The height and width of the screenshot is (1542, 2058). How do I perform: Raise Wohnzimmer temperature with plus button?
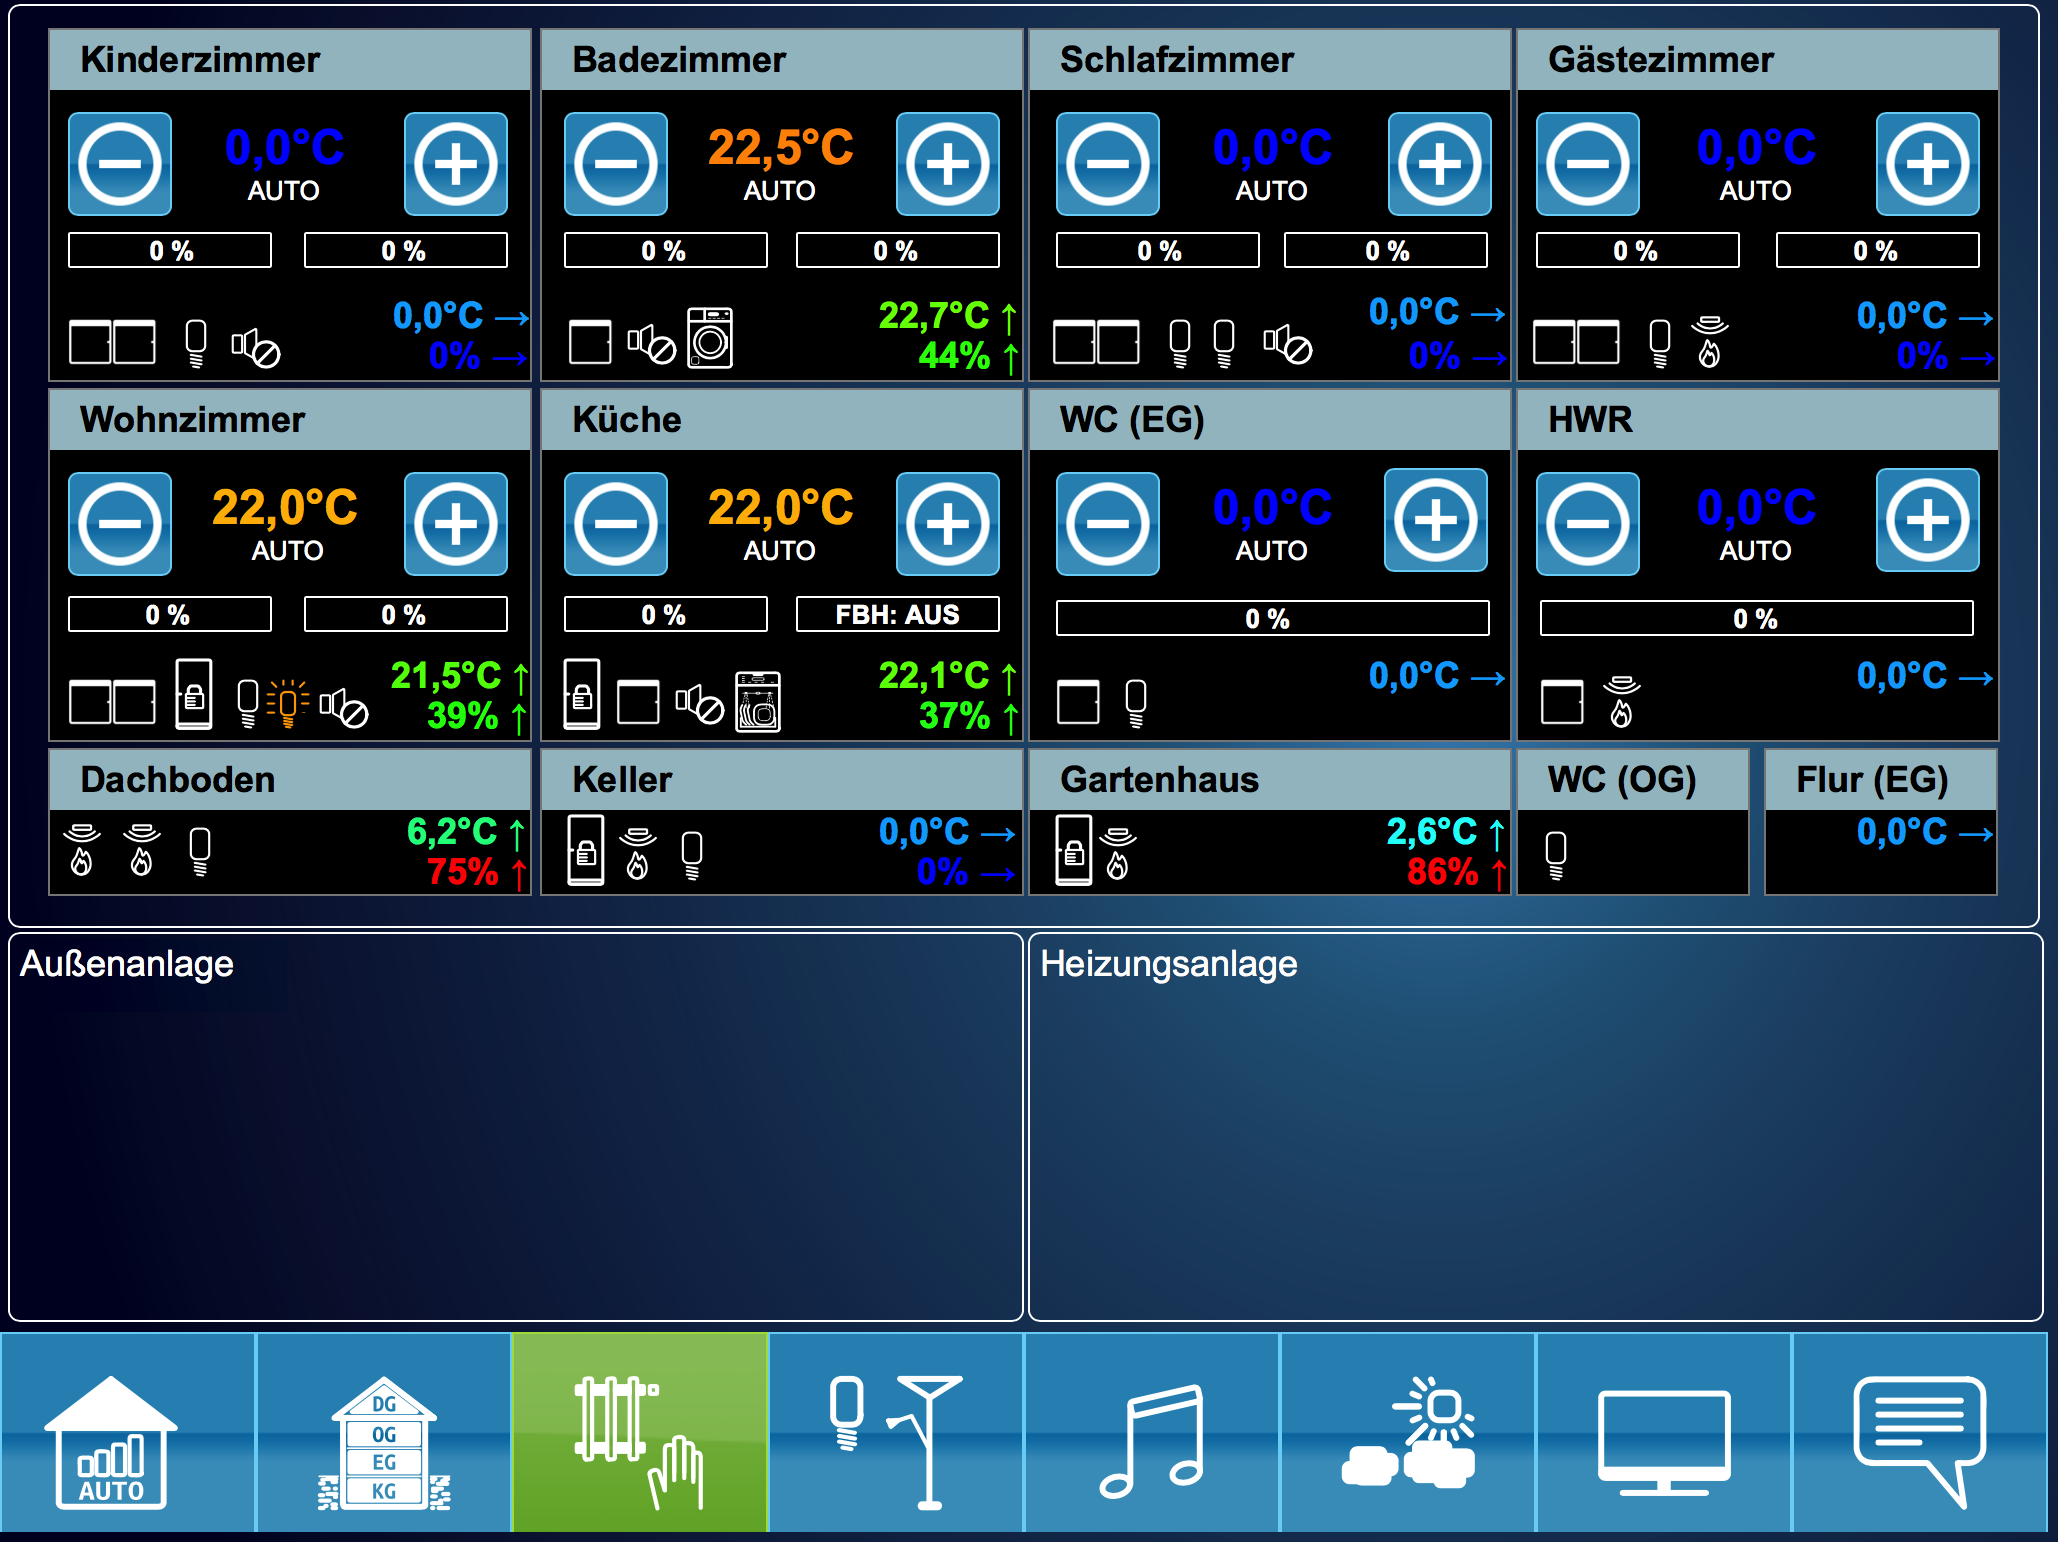coord(456,524)
